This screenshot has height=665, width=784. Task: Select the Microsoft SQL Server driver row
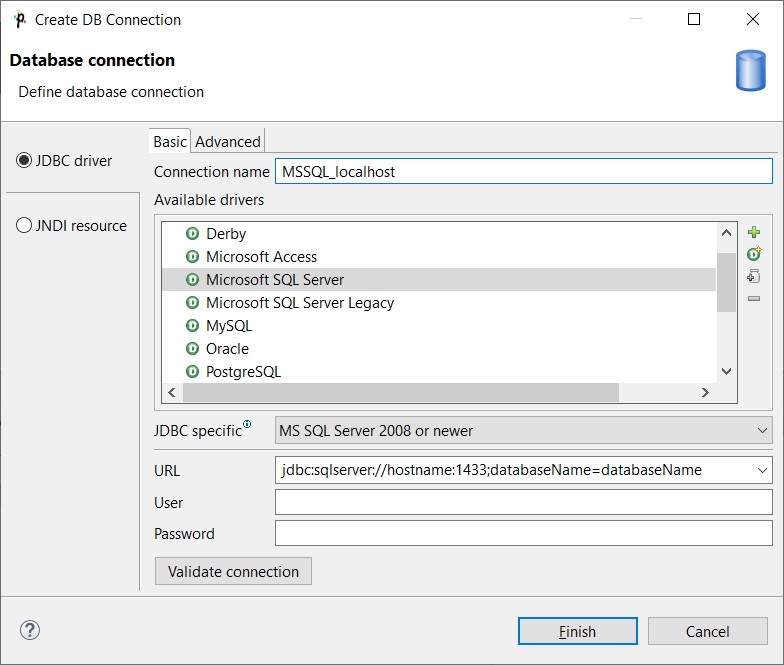(x=439, y=280)
